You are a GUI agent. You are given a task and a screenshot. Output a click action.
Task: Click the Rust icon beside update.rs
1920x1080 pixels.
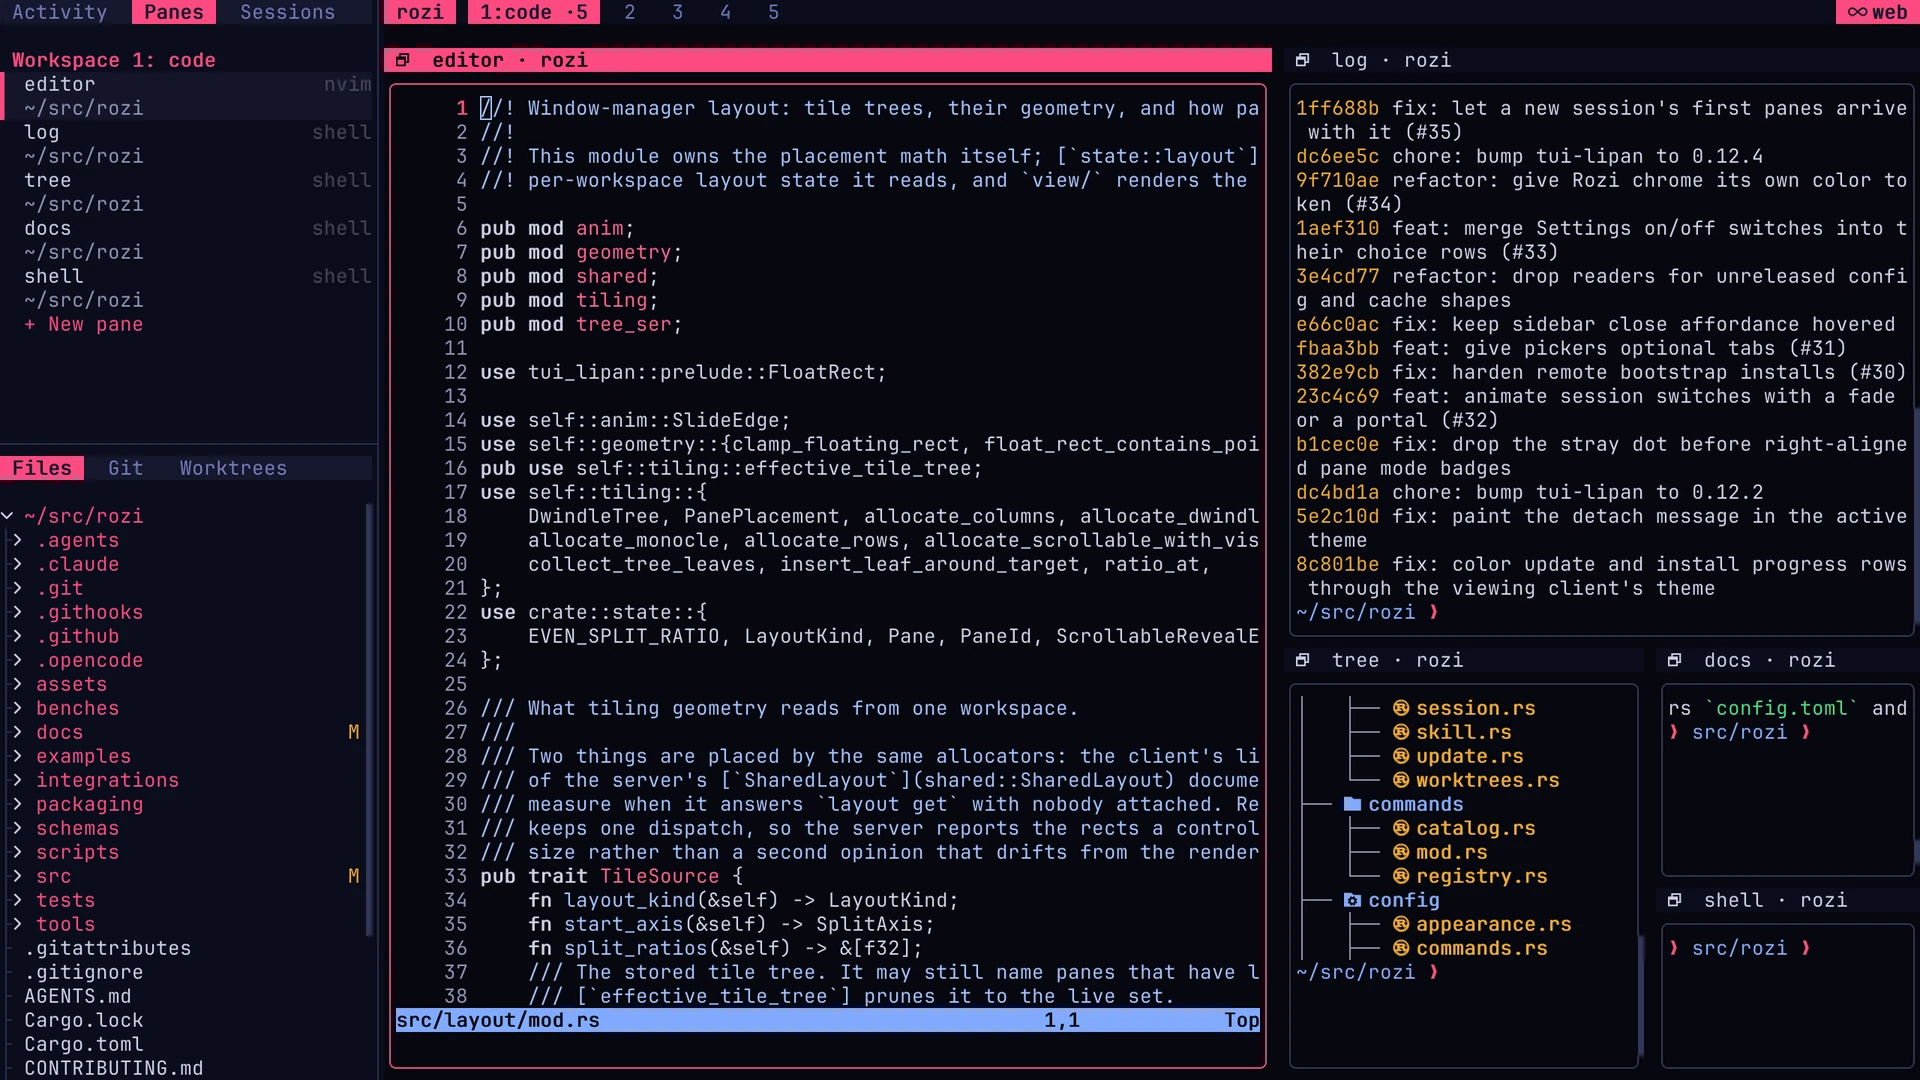pyautogui.click(x=1401, y=756)
